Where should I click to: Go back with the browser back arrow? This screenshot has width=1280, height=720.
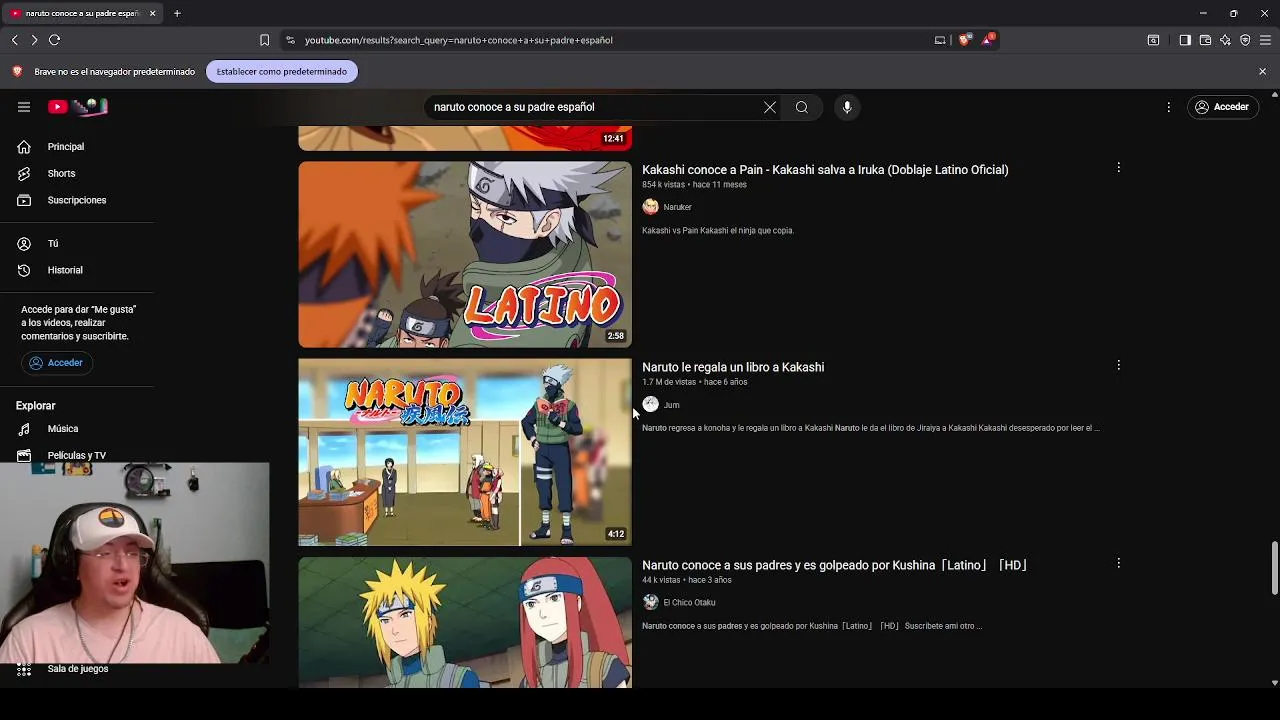coord(15,40)
